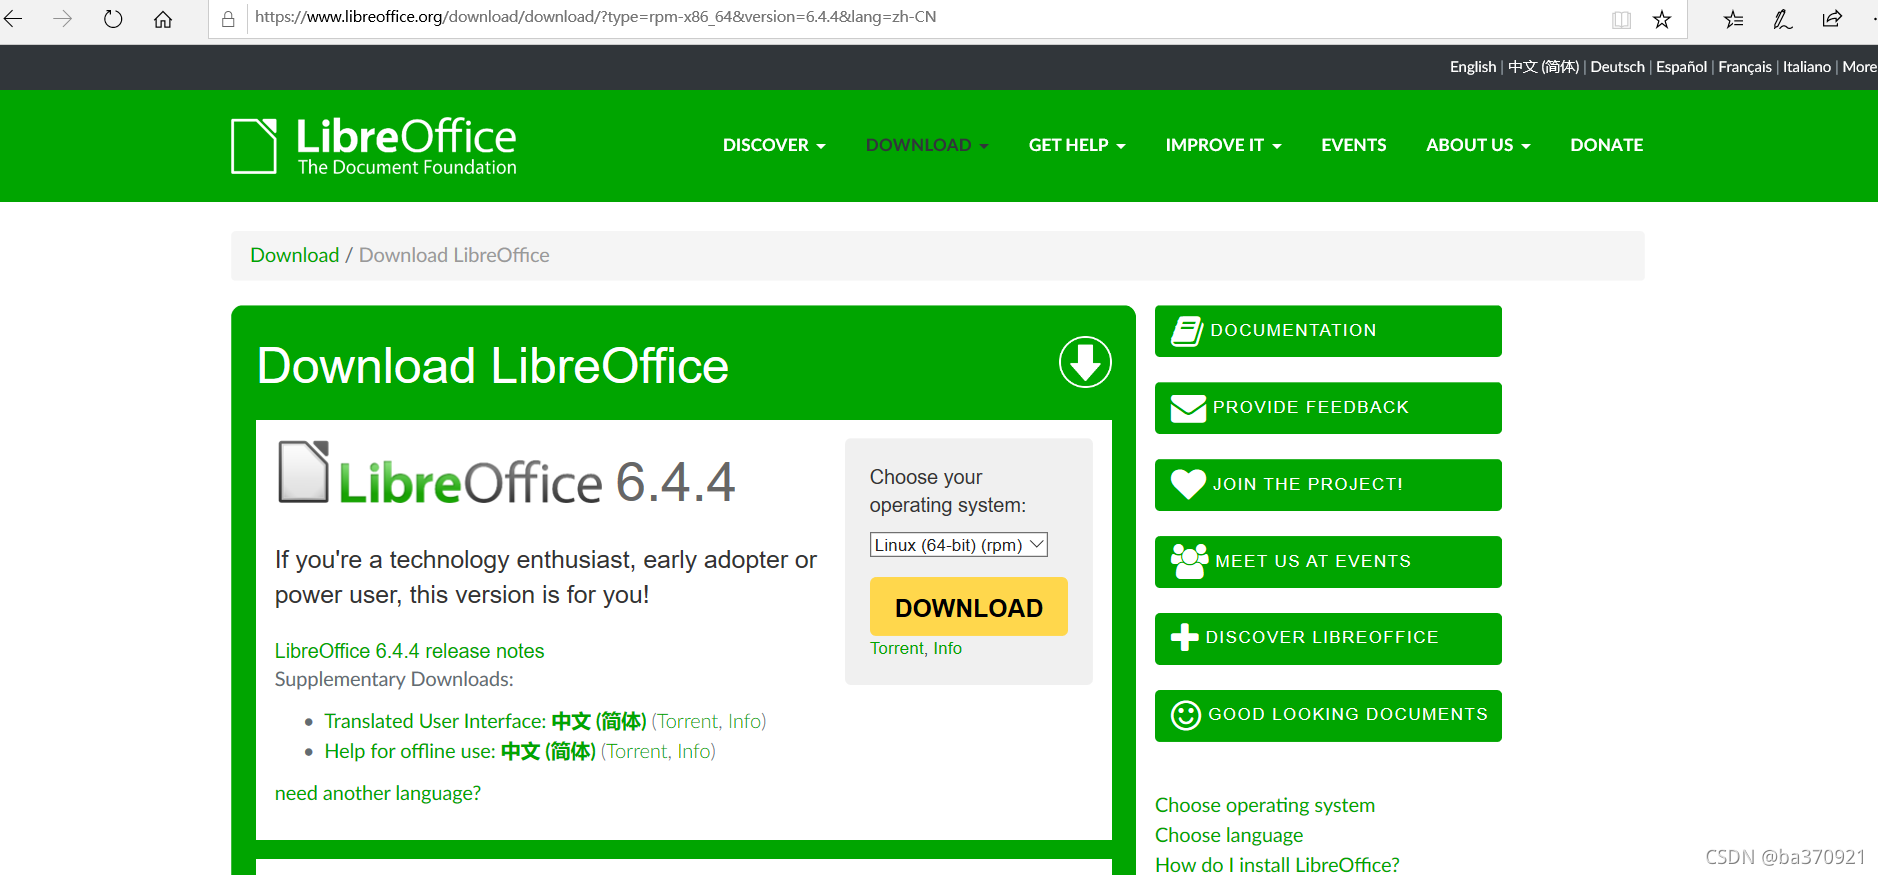
Task: Open LibreOffice 6.4.4 release notes
Action: click(x=409, y=651)
